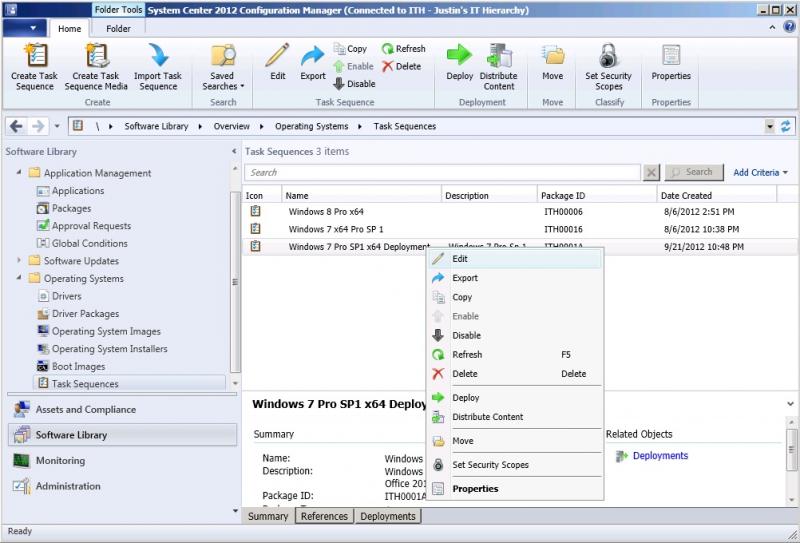Viewport: 800px width, 543px height.
Task: Click Disable in the ribbon
Action: click(354, 84)
